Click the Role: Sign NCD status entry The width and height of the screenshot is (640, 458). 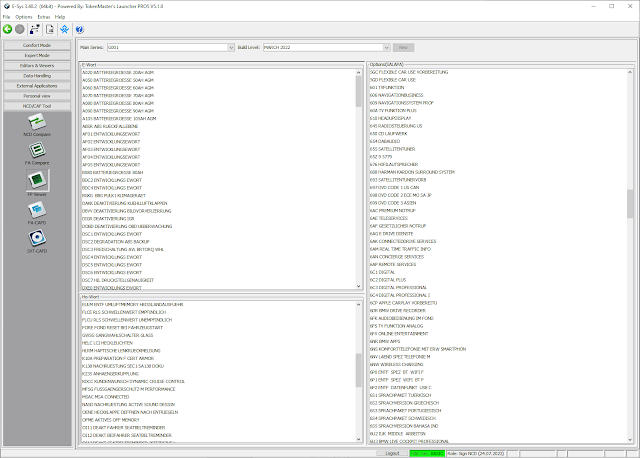click(476, 454)
